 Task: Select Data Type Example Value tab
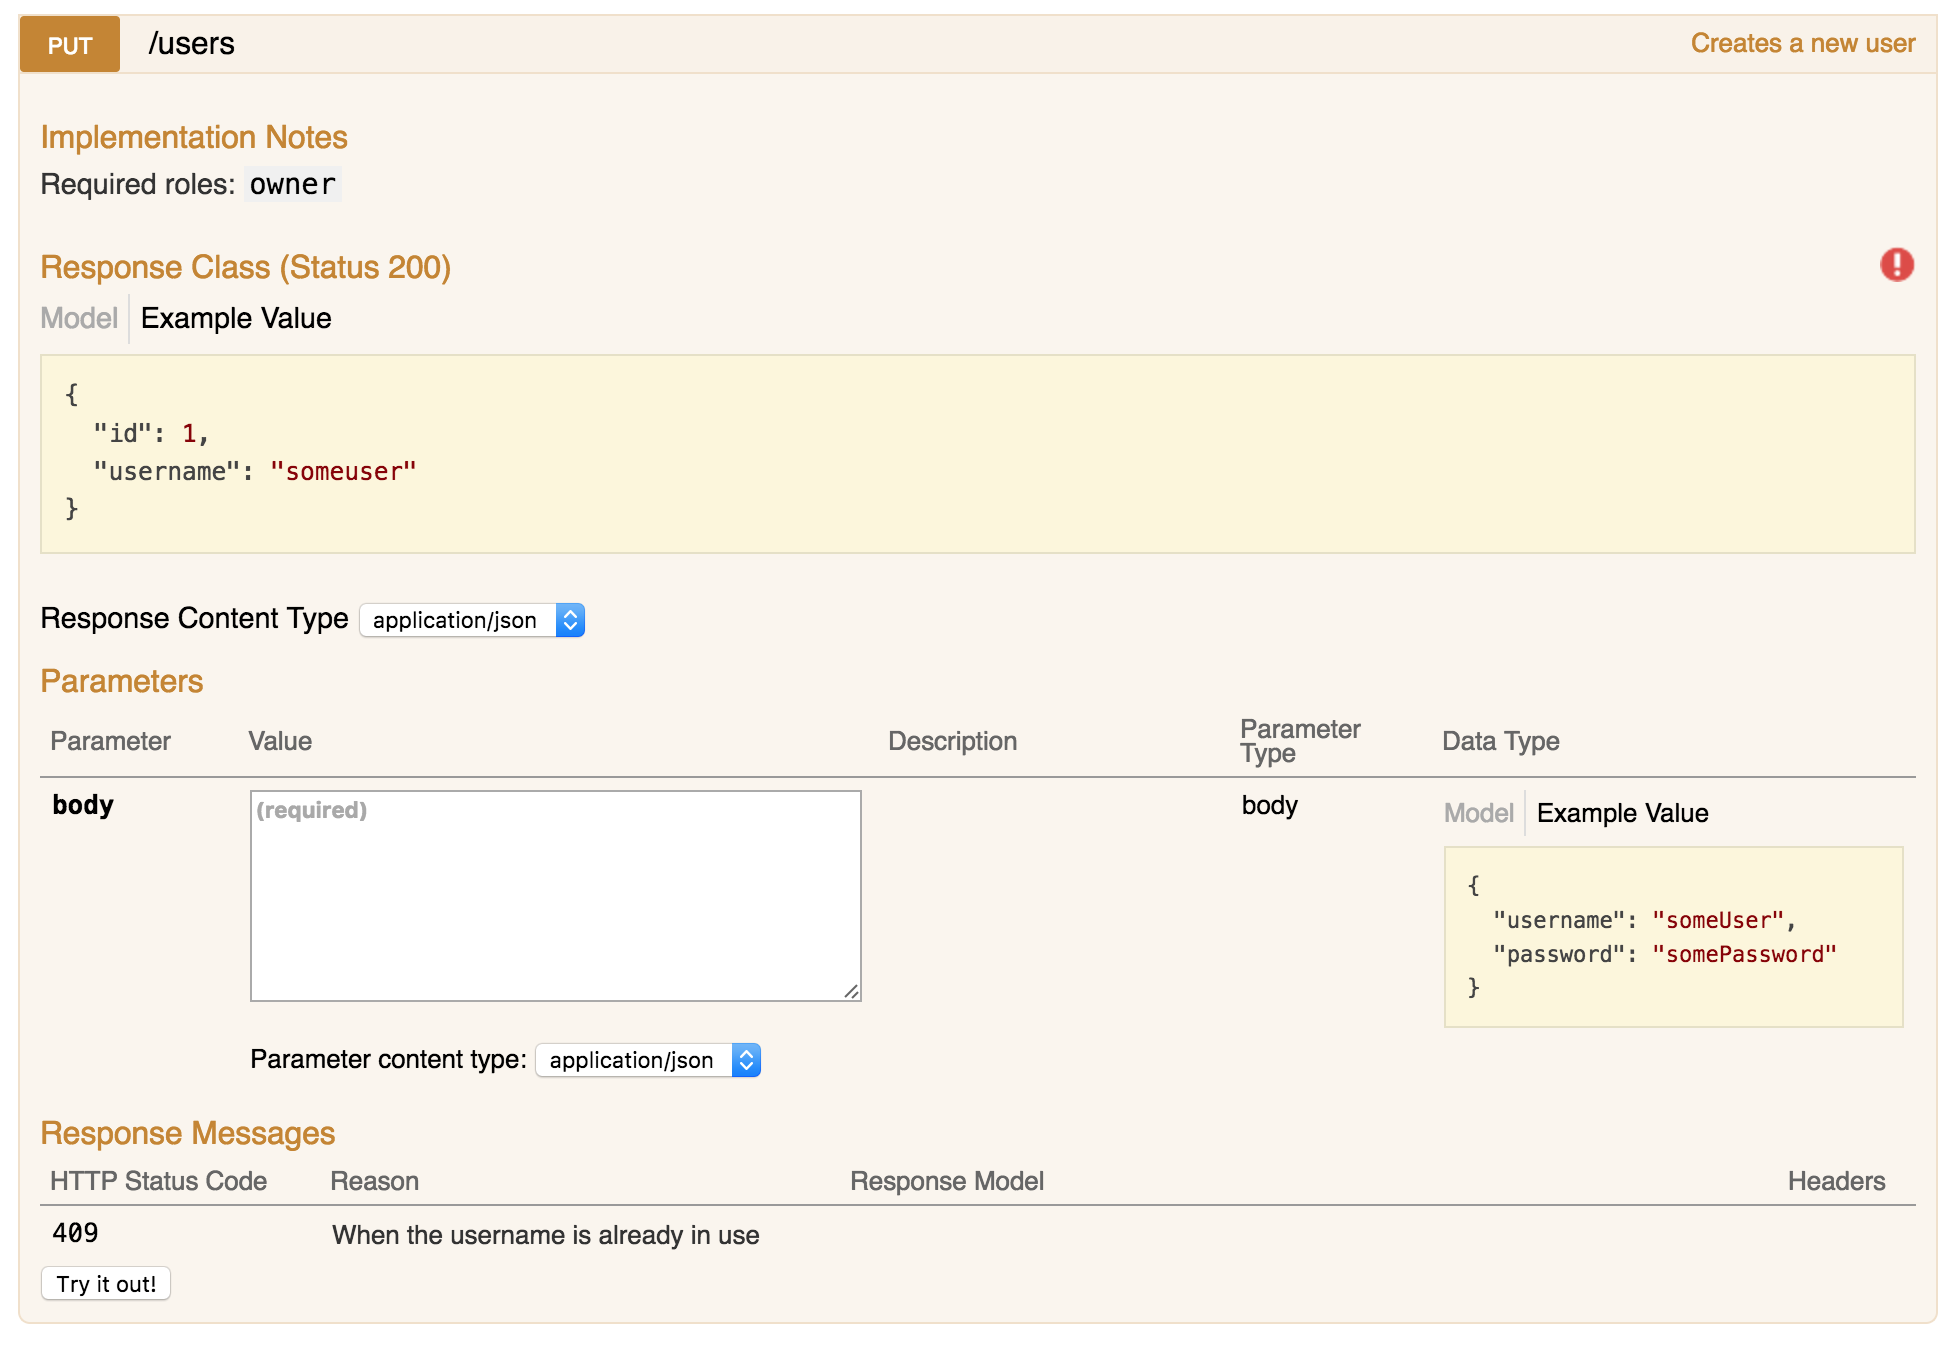1622,813
